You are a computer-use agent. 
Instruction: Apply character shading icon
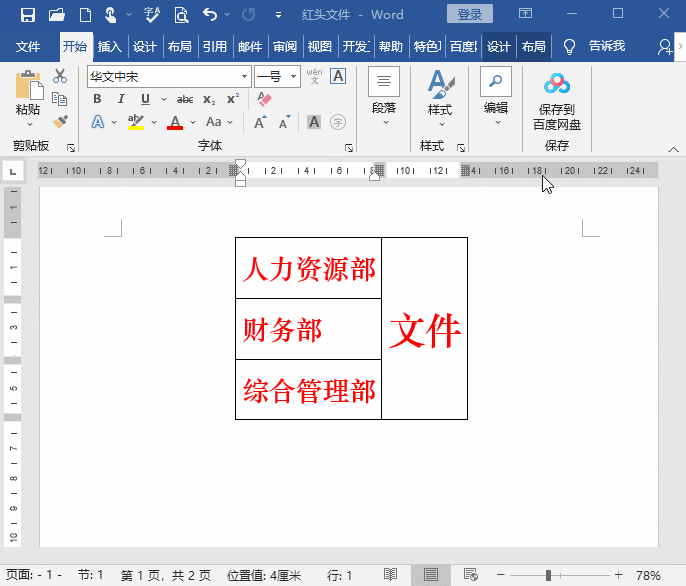pyautogui.click(x=314, y=122)
